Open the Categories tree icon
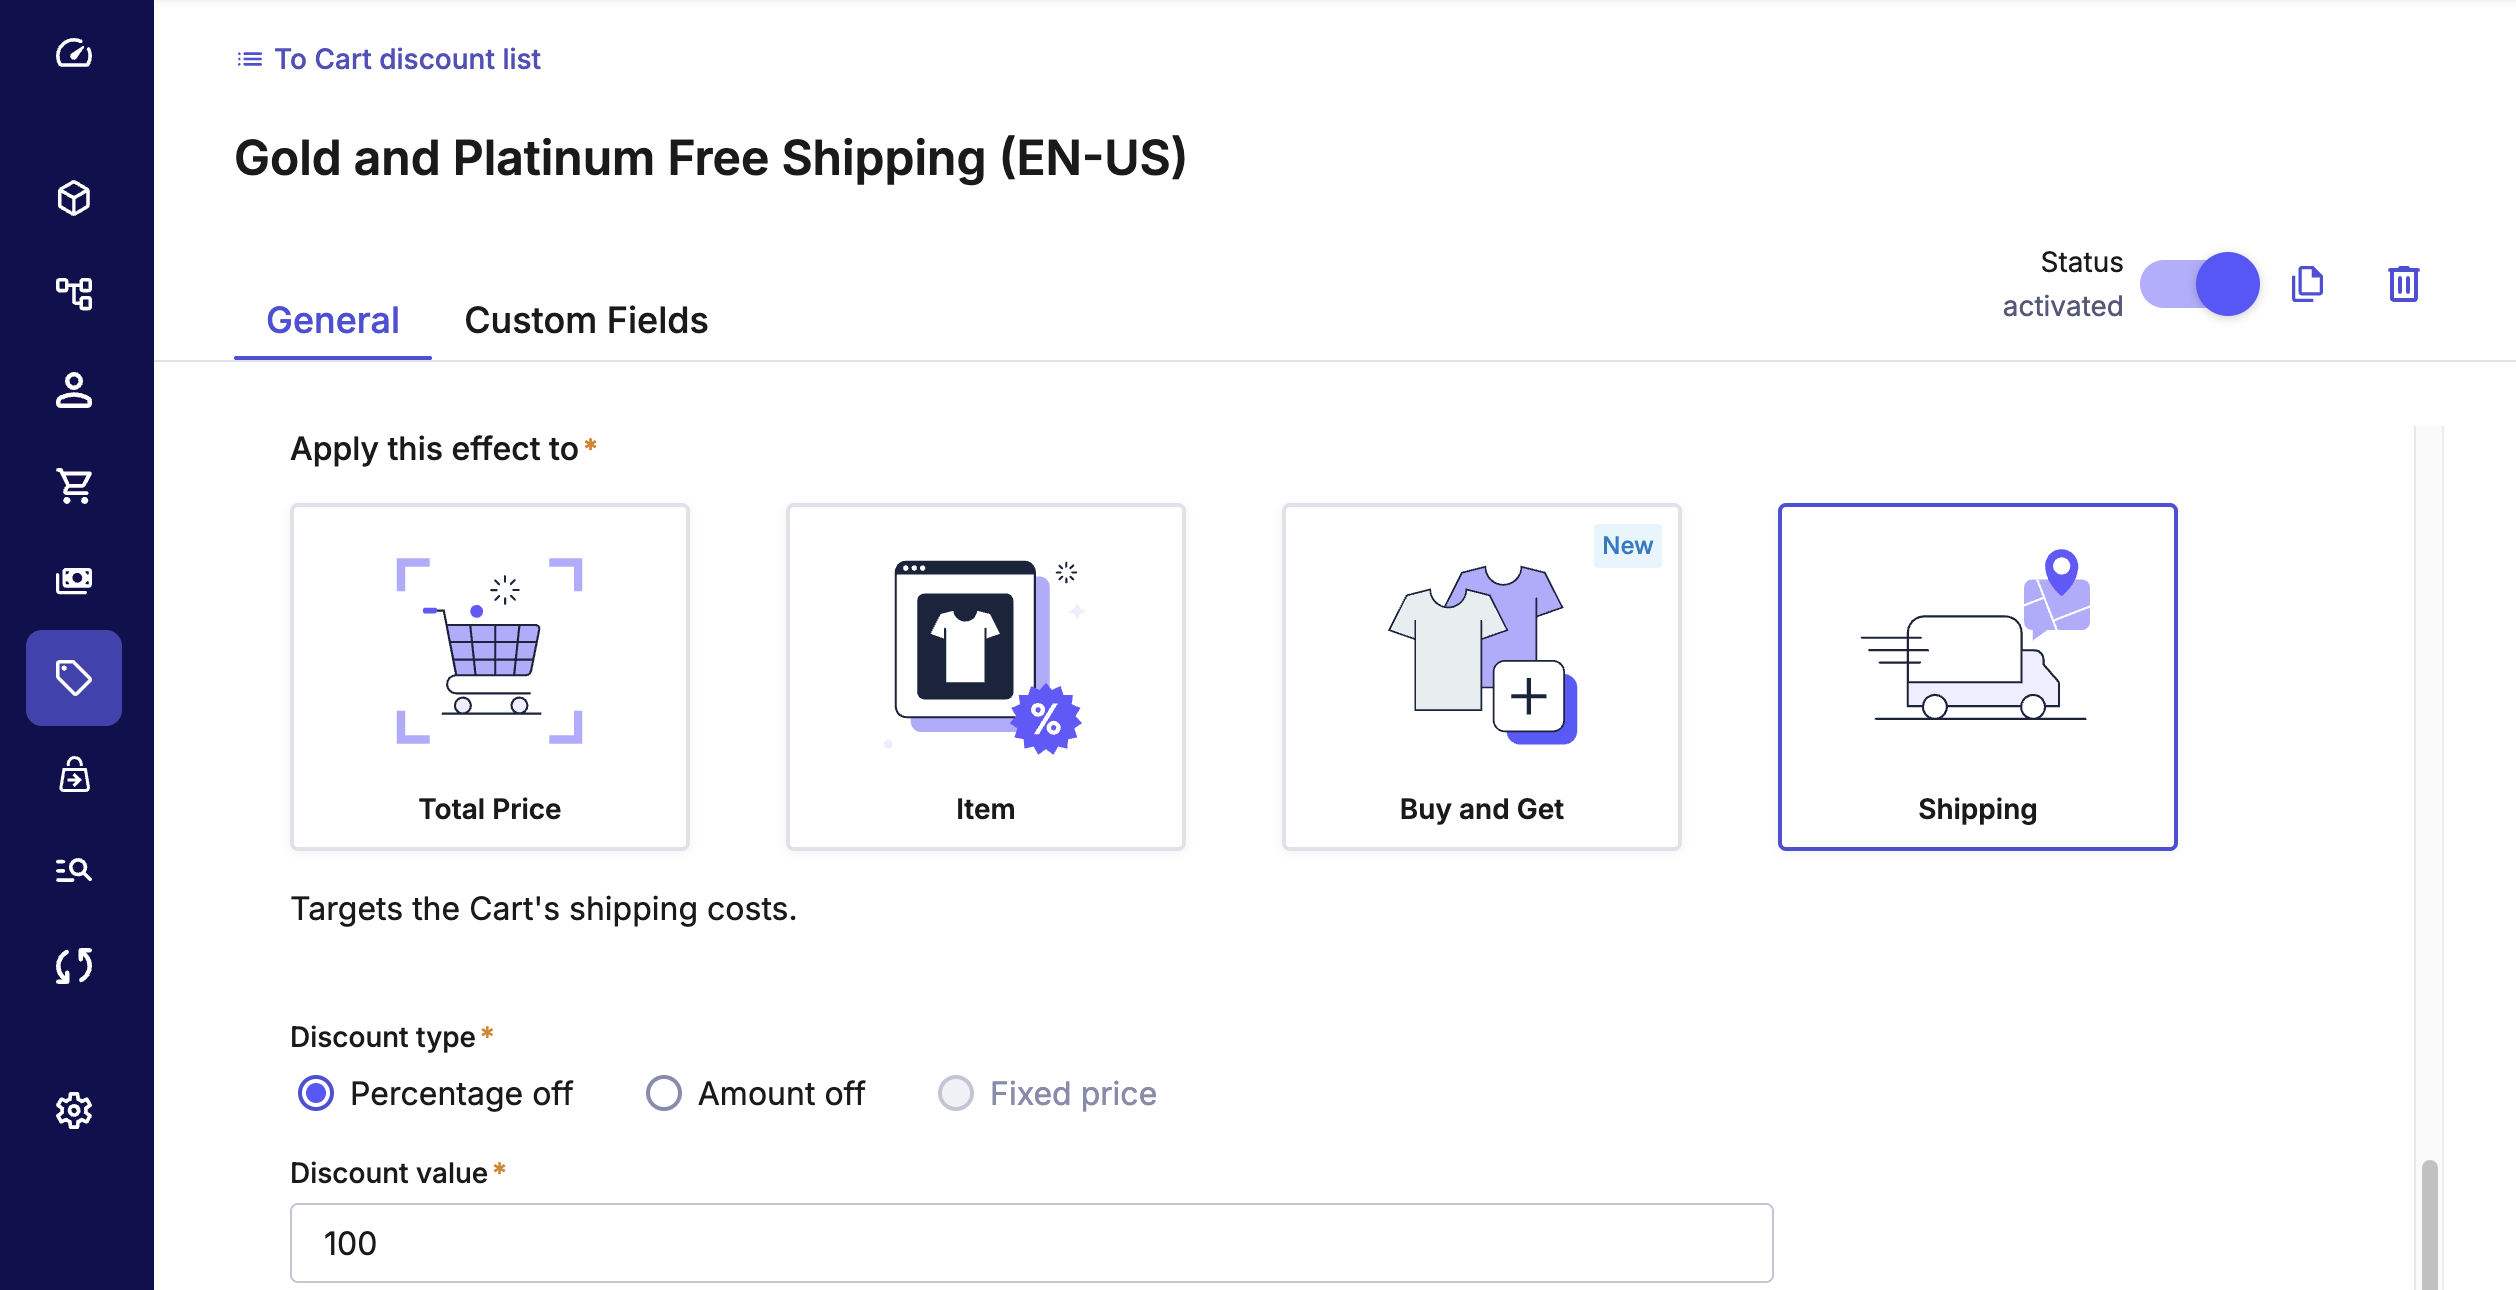This screenshot has width=2516, height=1290. click(74, 294)
